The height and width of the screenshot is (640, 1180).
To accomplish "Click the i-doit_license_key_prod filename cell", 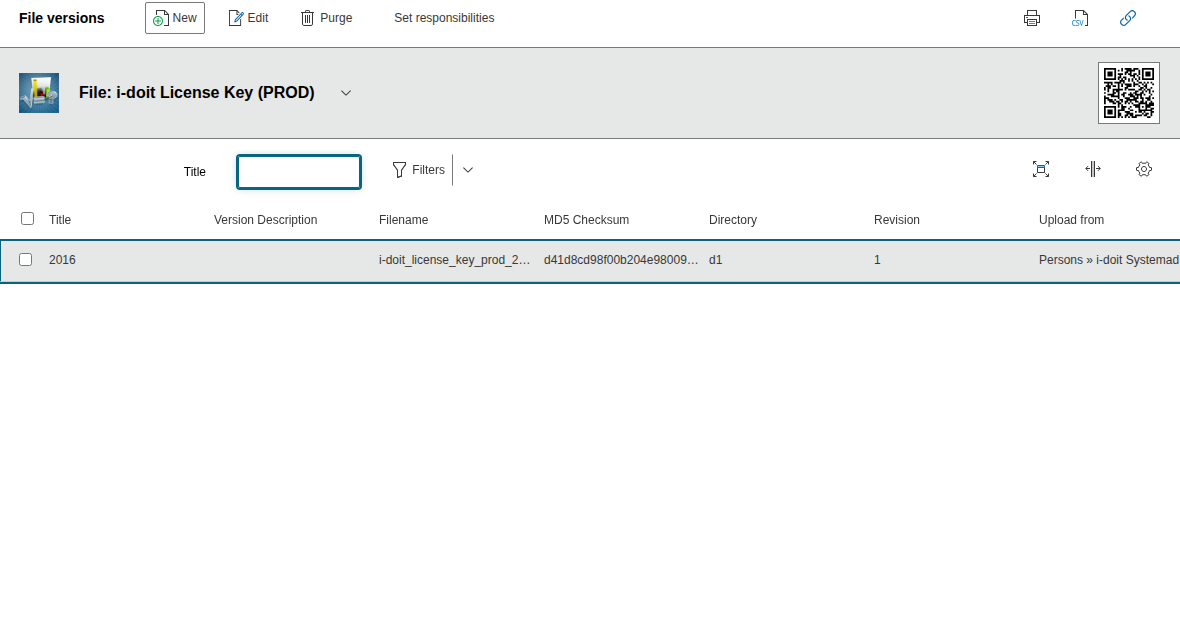I will [x=455, y=260].
